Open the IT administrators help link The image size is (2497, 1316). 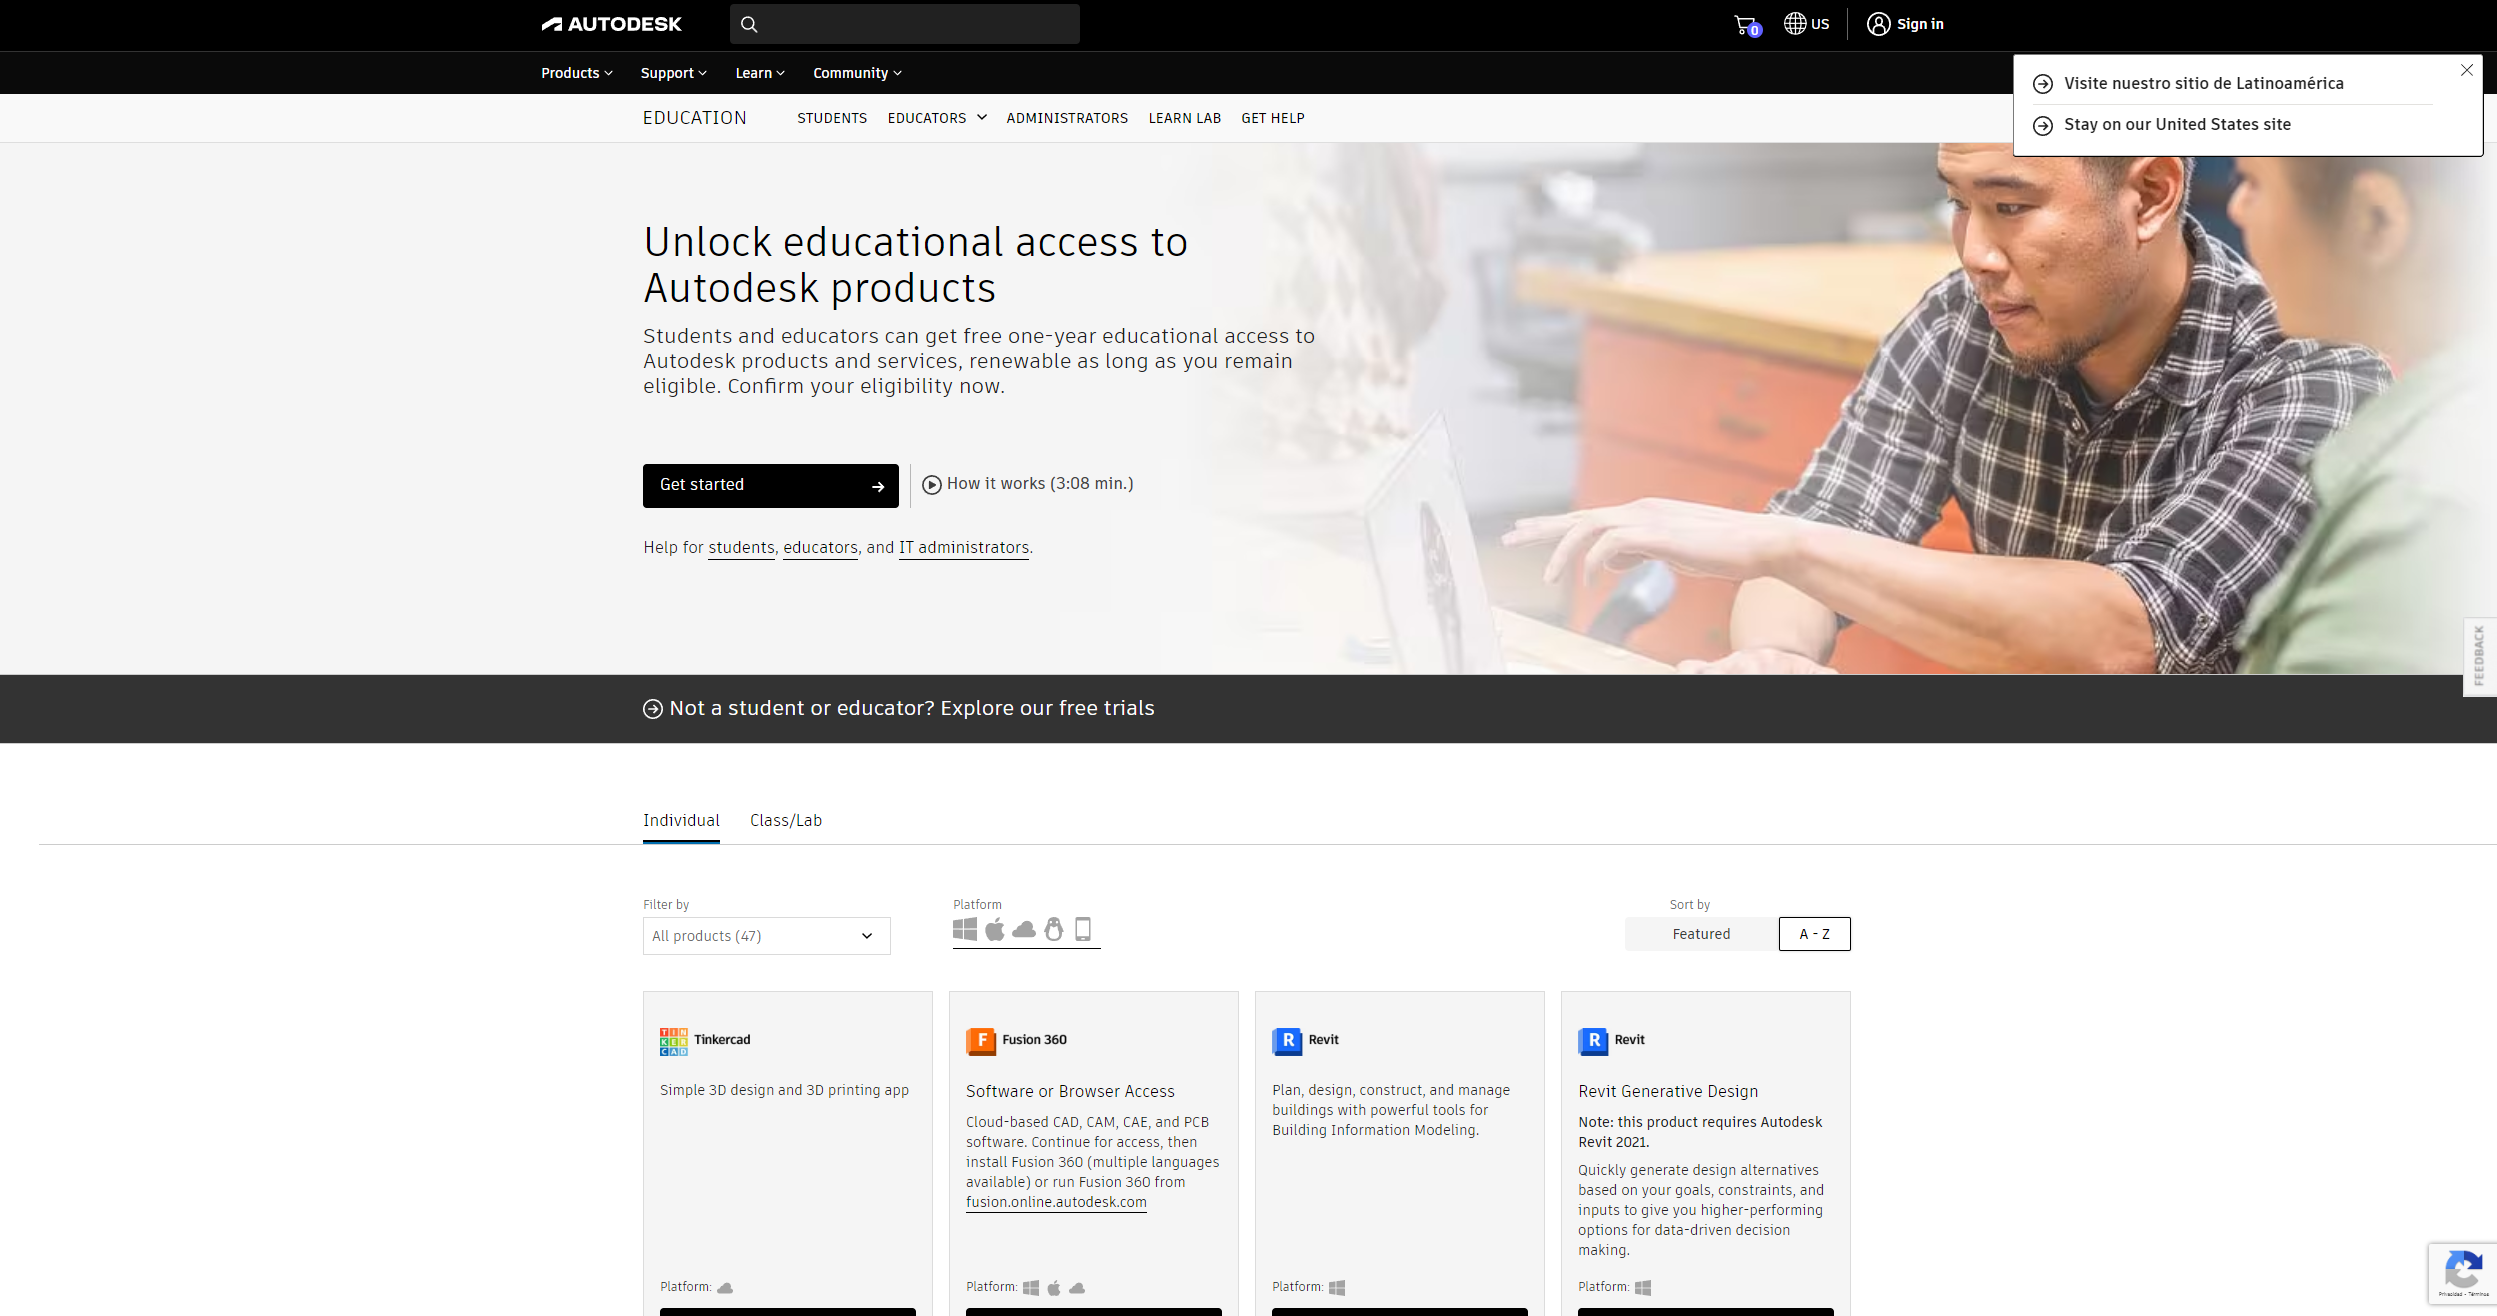(963, 548)
